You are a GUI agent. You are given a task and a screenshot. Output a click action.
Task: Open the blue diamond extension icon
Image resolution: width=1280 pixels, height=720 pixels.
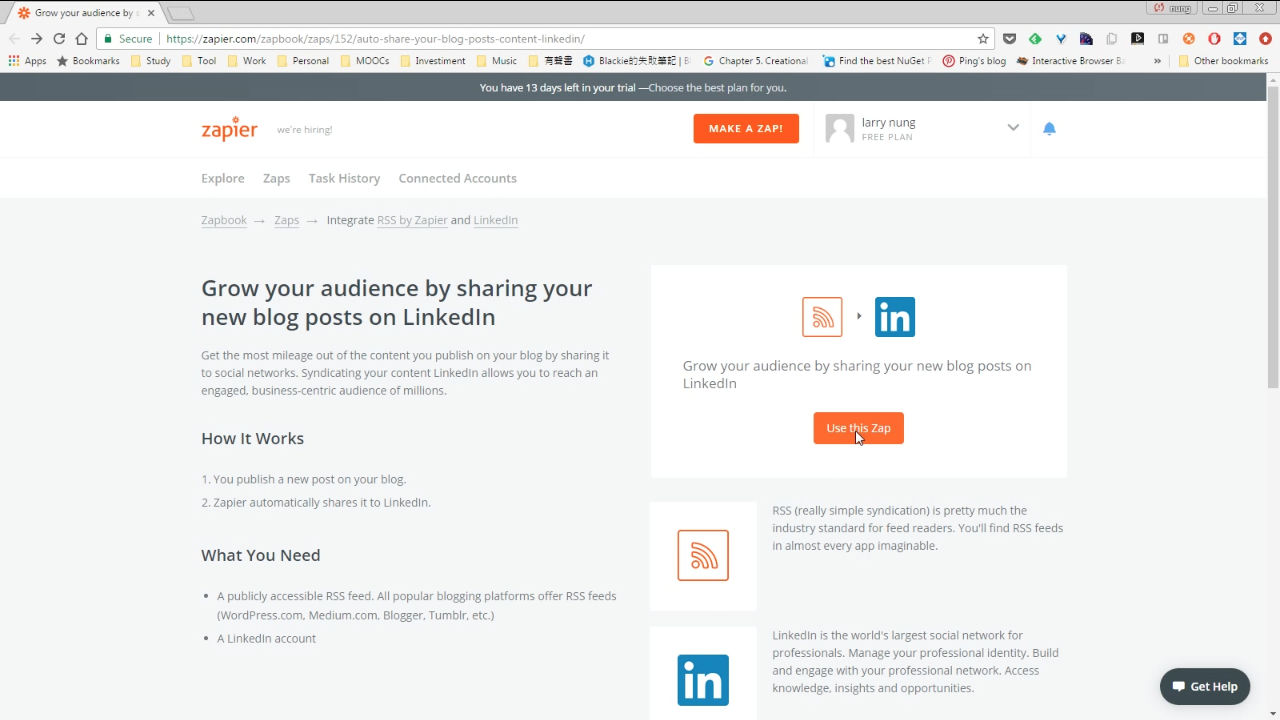pyautogui.click(x=1240, y=39)
